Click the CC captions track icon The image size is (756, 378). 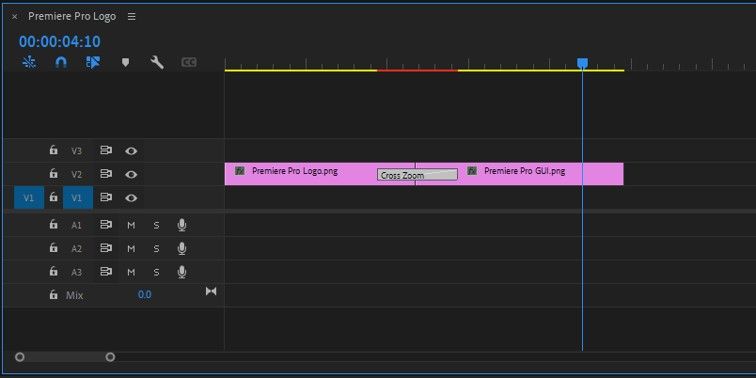click(x=189, y=62)
